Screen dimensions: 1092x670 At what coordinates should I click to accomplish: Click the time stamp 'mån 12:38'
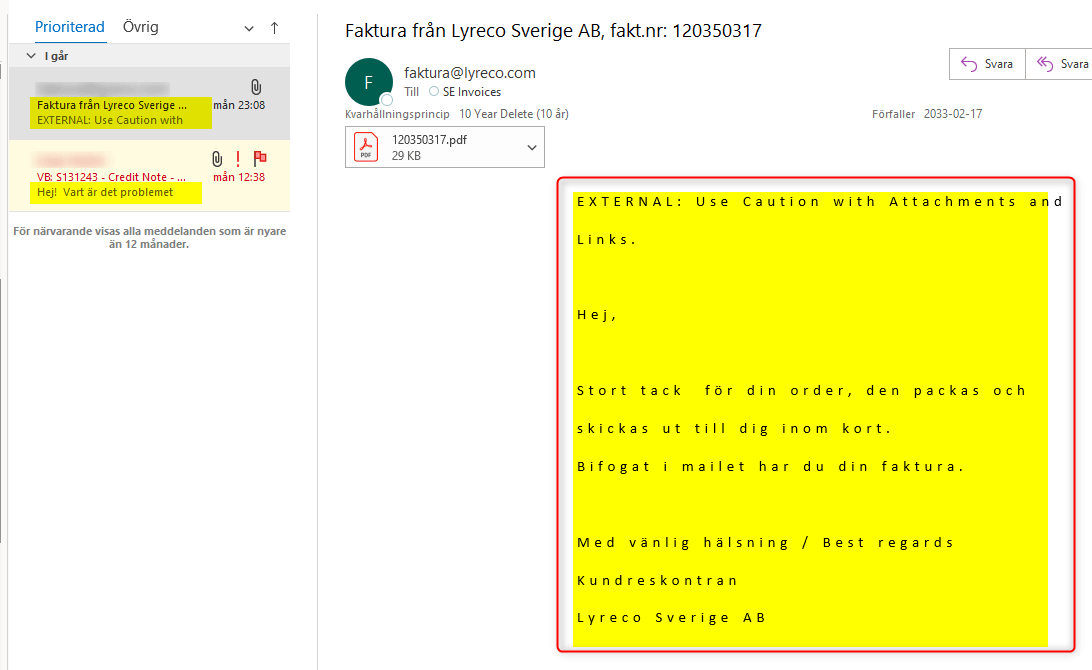point(239,177)
